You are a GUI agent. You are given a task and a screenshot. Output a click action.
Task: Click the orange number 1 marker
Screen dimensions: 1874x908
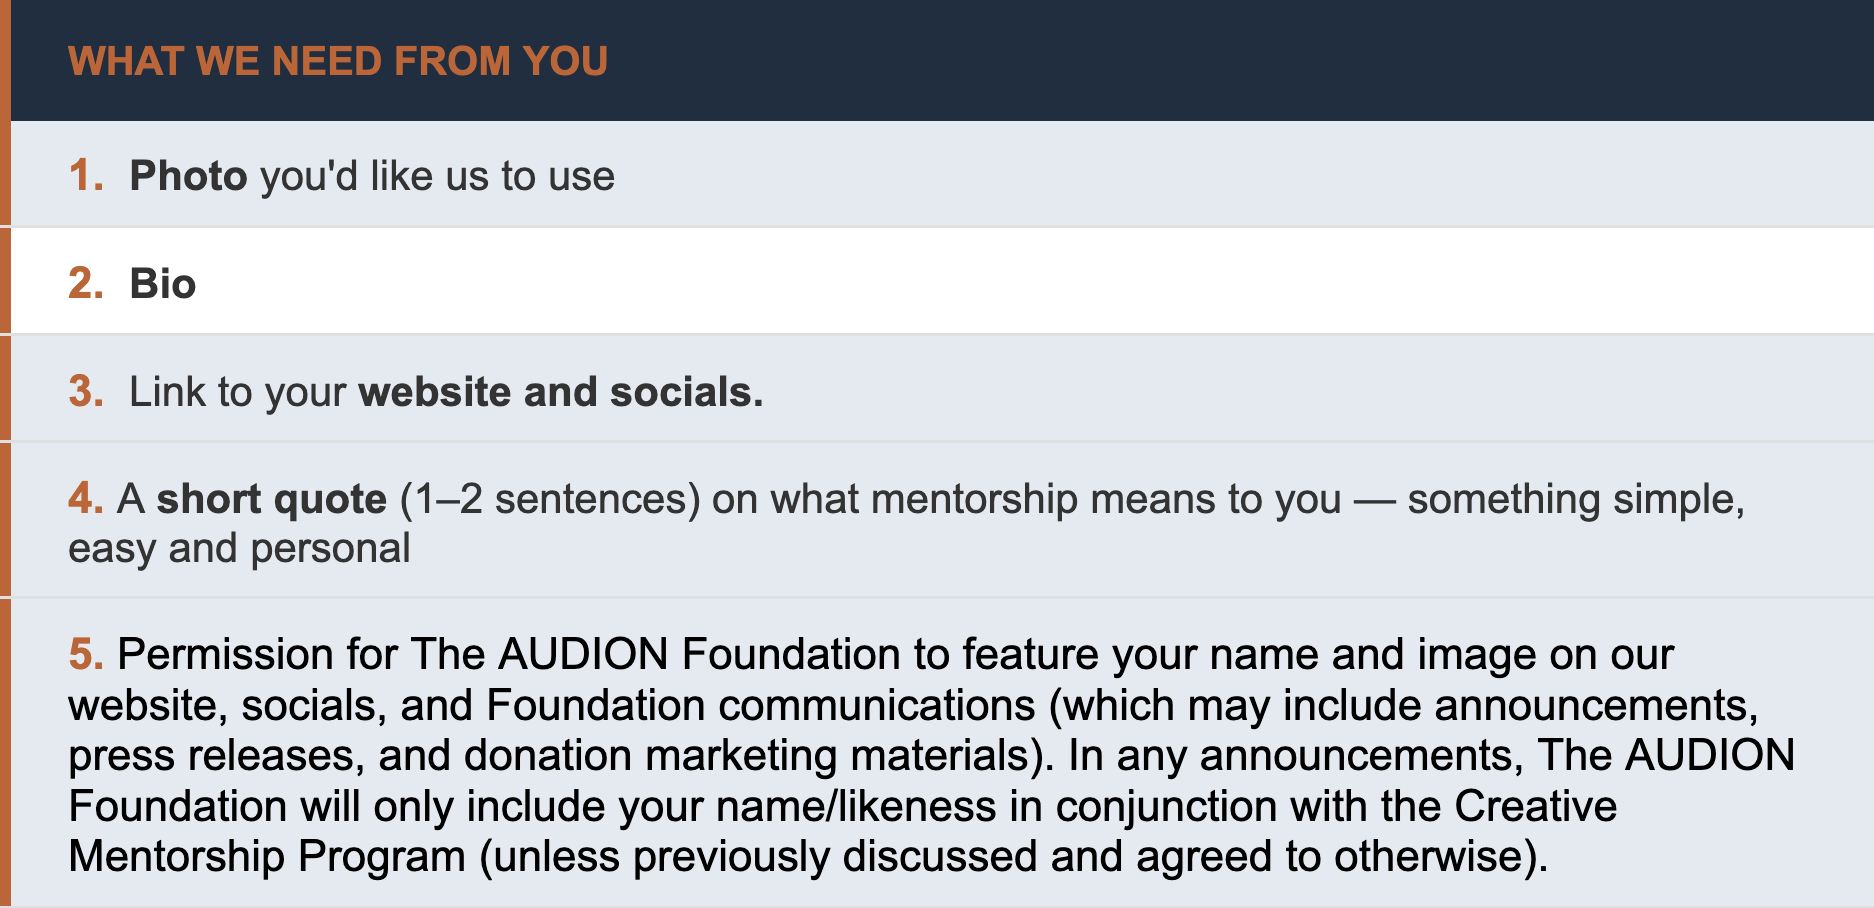click(85, 176)
